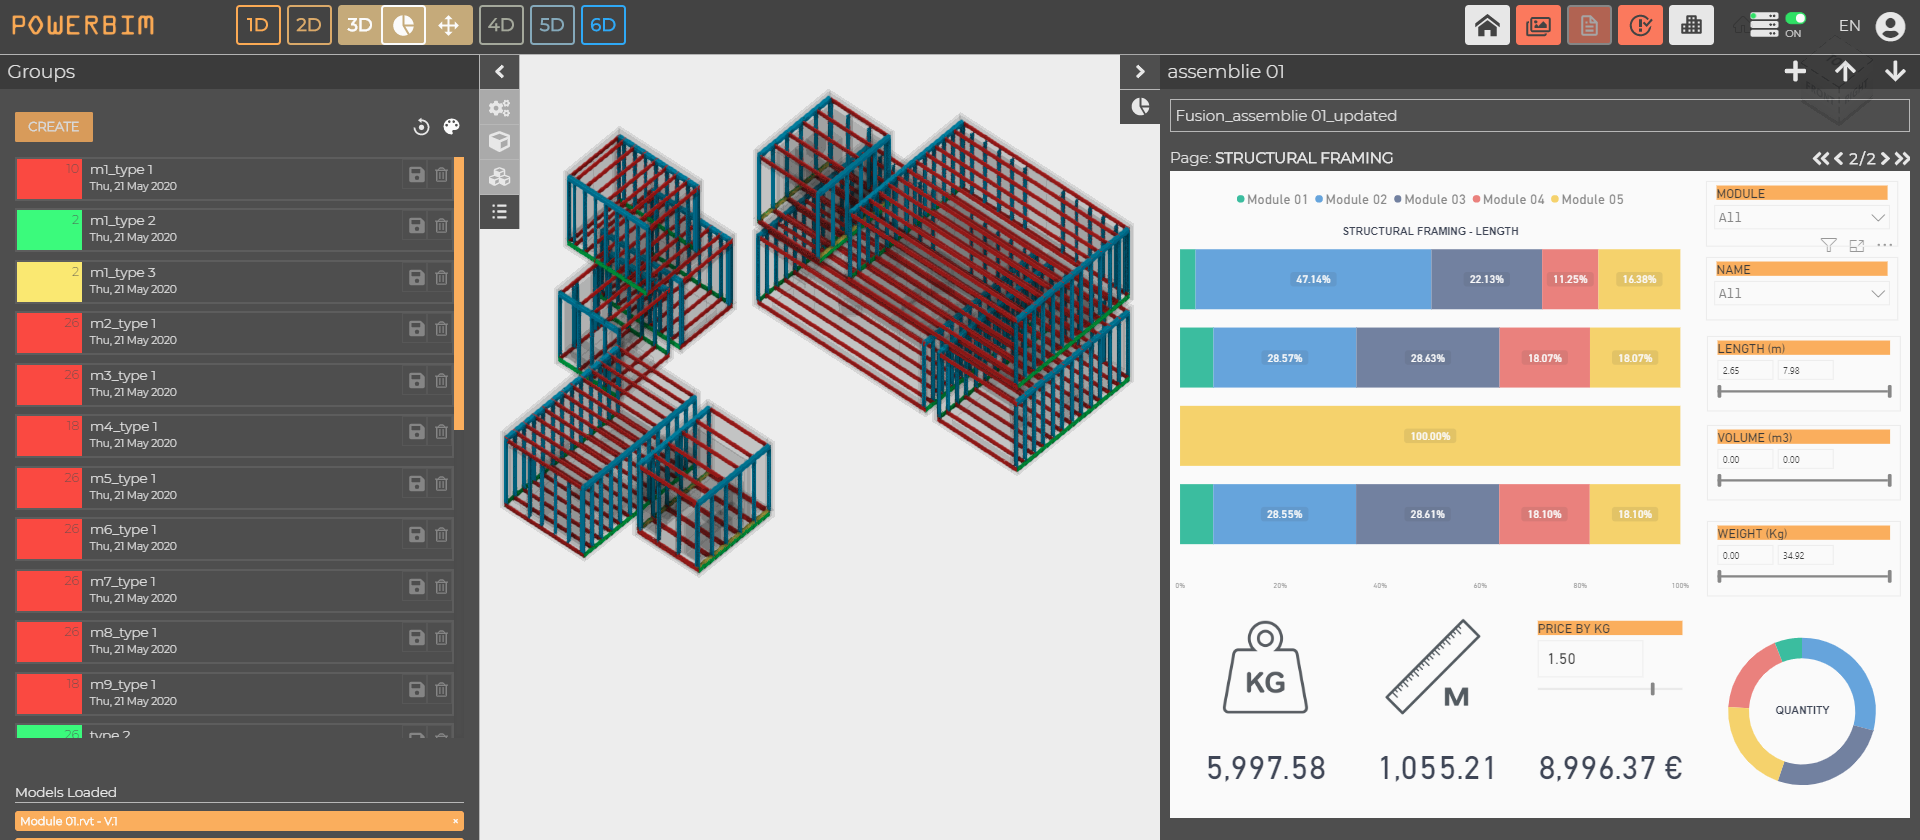The height and width of the screenshot is (840, 1920).
Task: Select the chart view mode button
Action: coord(403,25)
